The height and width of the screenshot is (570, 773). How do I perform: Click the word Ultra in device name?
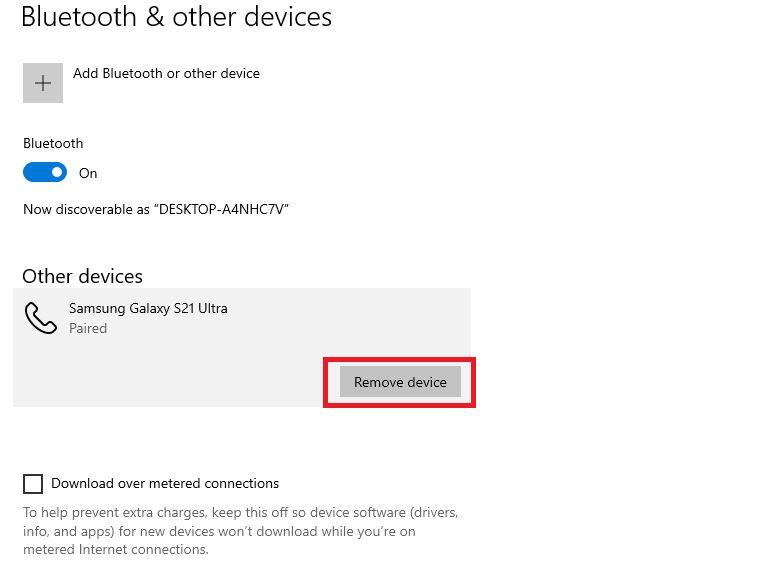[x=212, y=308]
